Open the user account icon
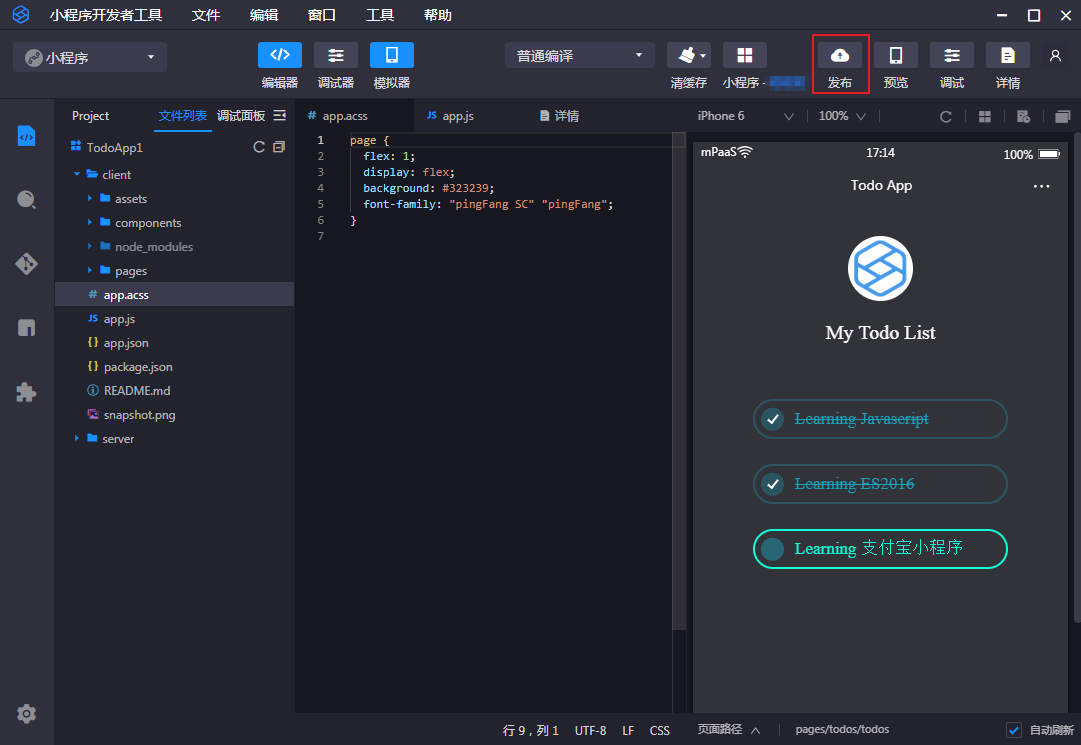Image resolution: width=1081 pixels, height=745 pixels. click(1055, 56)
